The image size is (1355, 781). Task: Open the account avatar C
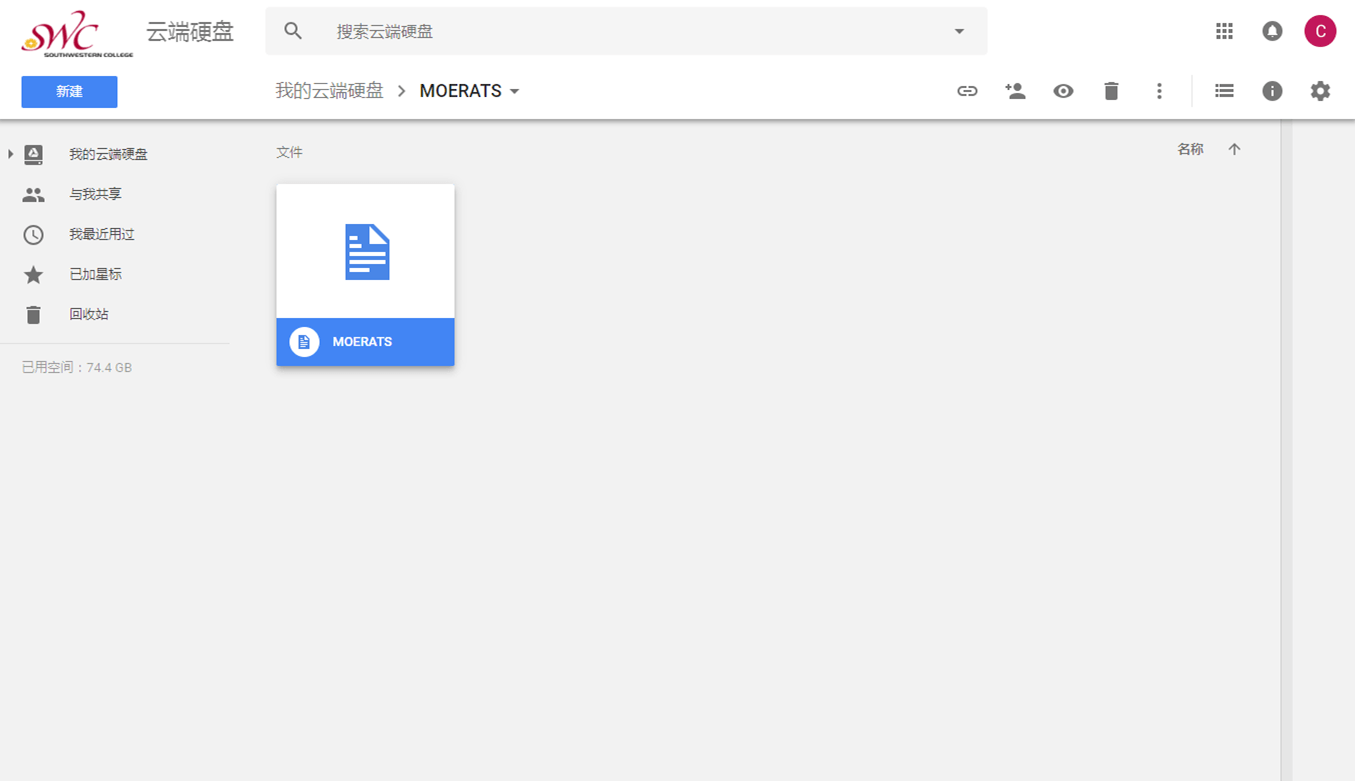(1320, 31)
